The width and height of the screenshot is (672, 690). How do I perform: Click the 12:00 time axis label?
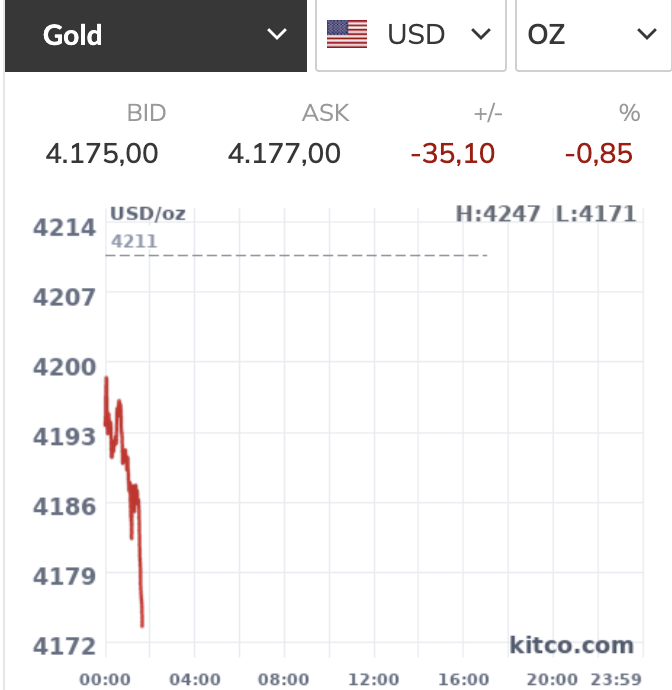click(x=374, y=679)
